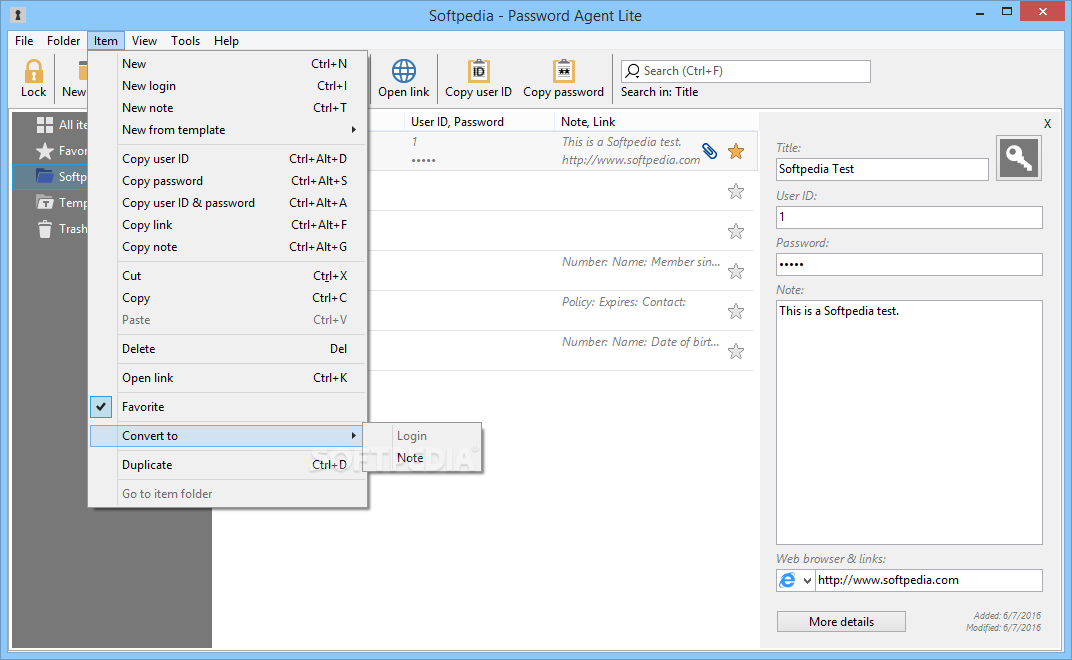Select Softpedia folder icon in sidebar
The width and height of the screenshot is (1072, 660).
click(44, 176)
